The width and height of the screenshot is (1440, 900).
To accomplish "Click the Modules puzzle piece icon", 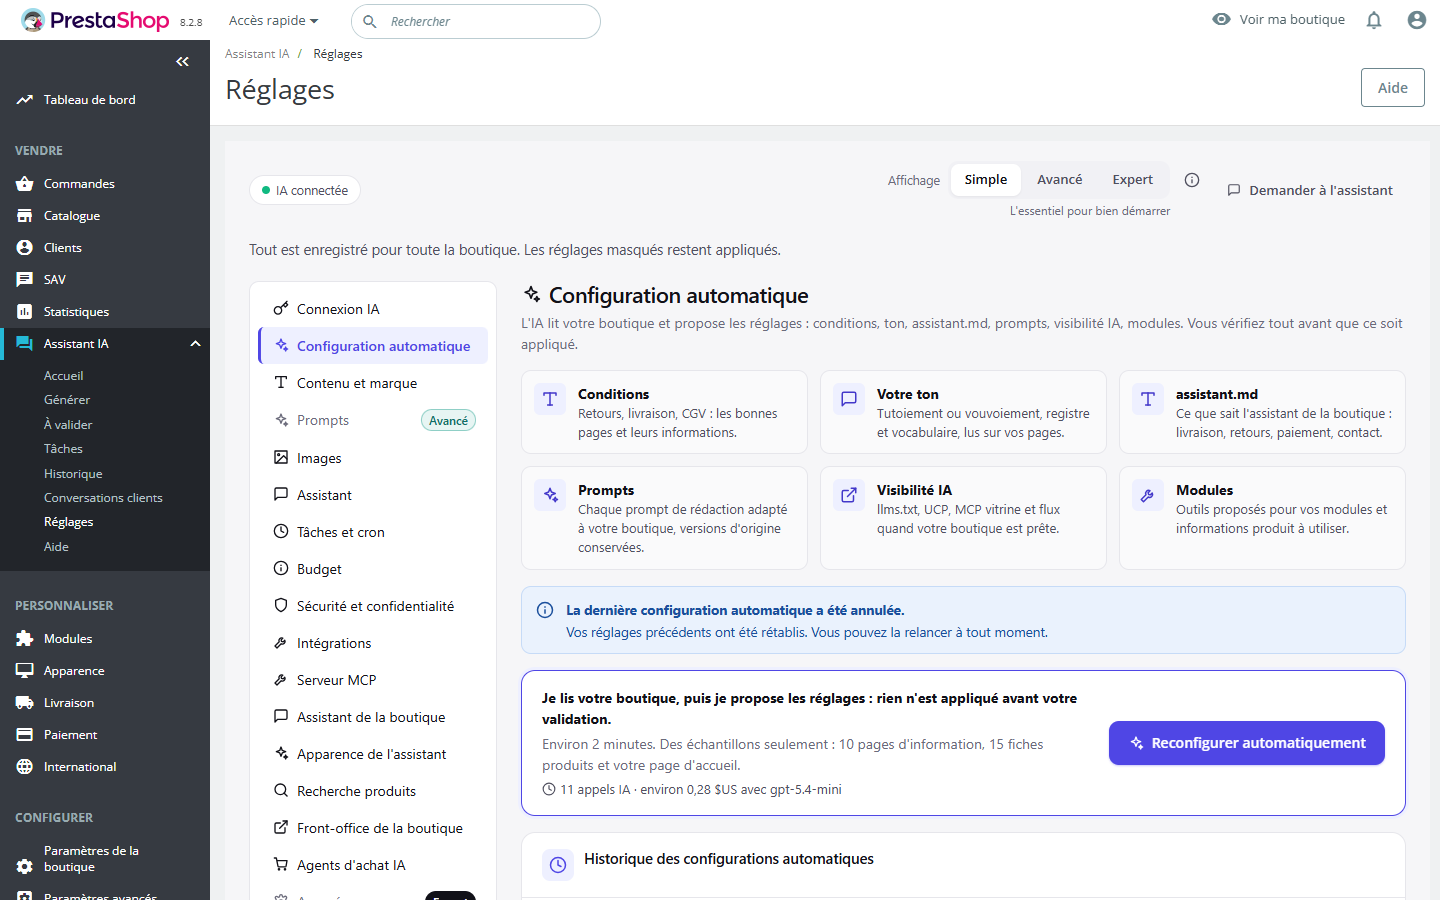I will click(25, 639).
